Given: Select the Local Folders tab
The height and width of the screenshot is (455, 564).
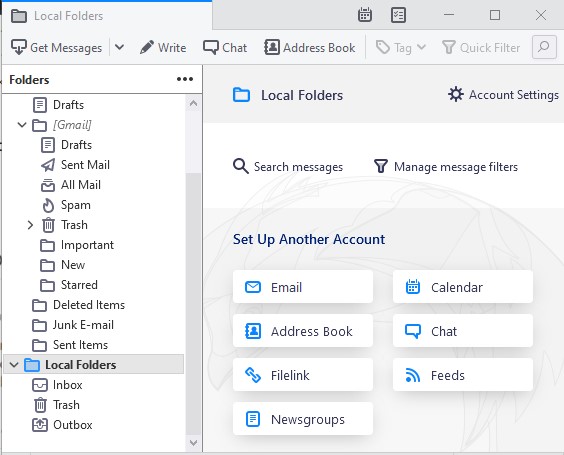Looking at the screenshot, I should click(x=107, y=16).
